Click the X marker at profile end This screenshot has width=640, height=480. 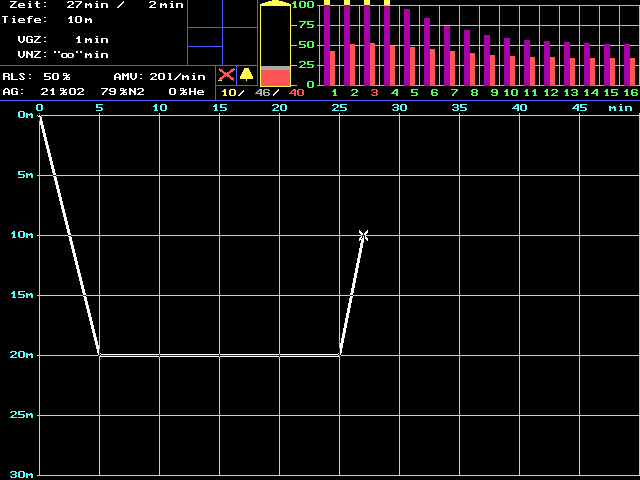363,235
